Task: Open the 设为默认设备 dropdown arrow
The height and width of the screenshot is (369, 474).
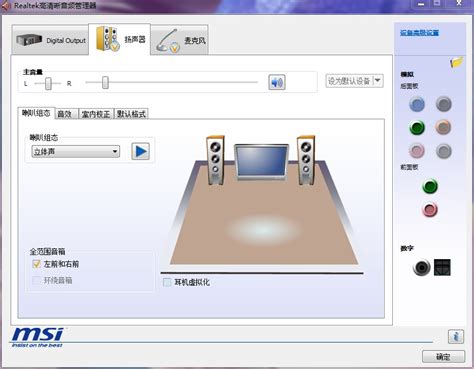Action: coord(378,81)
